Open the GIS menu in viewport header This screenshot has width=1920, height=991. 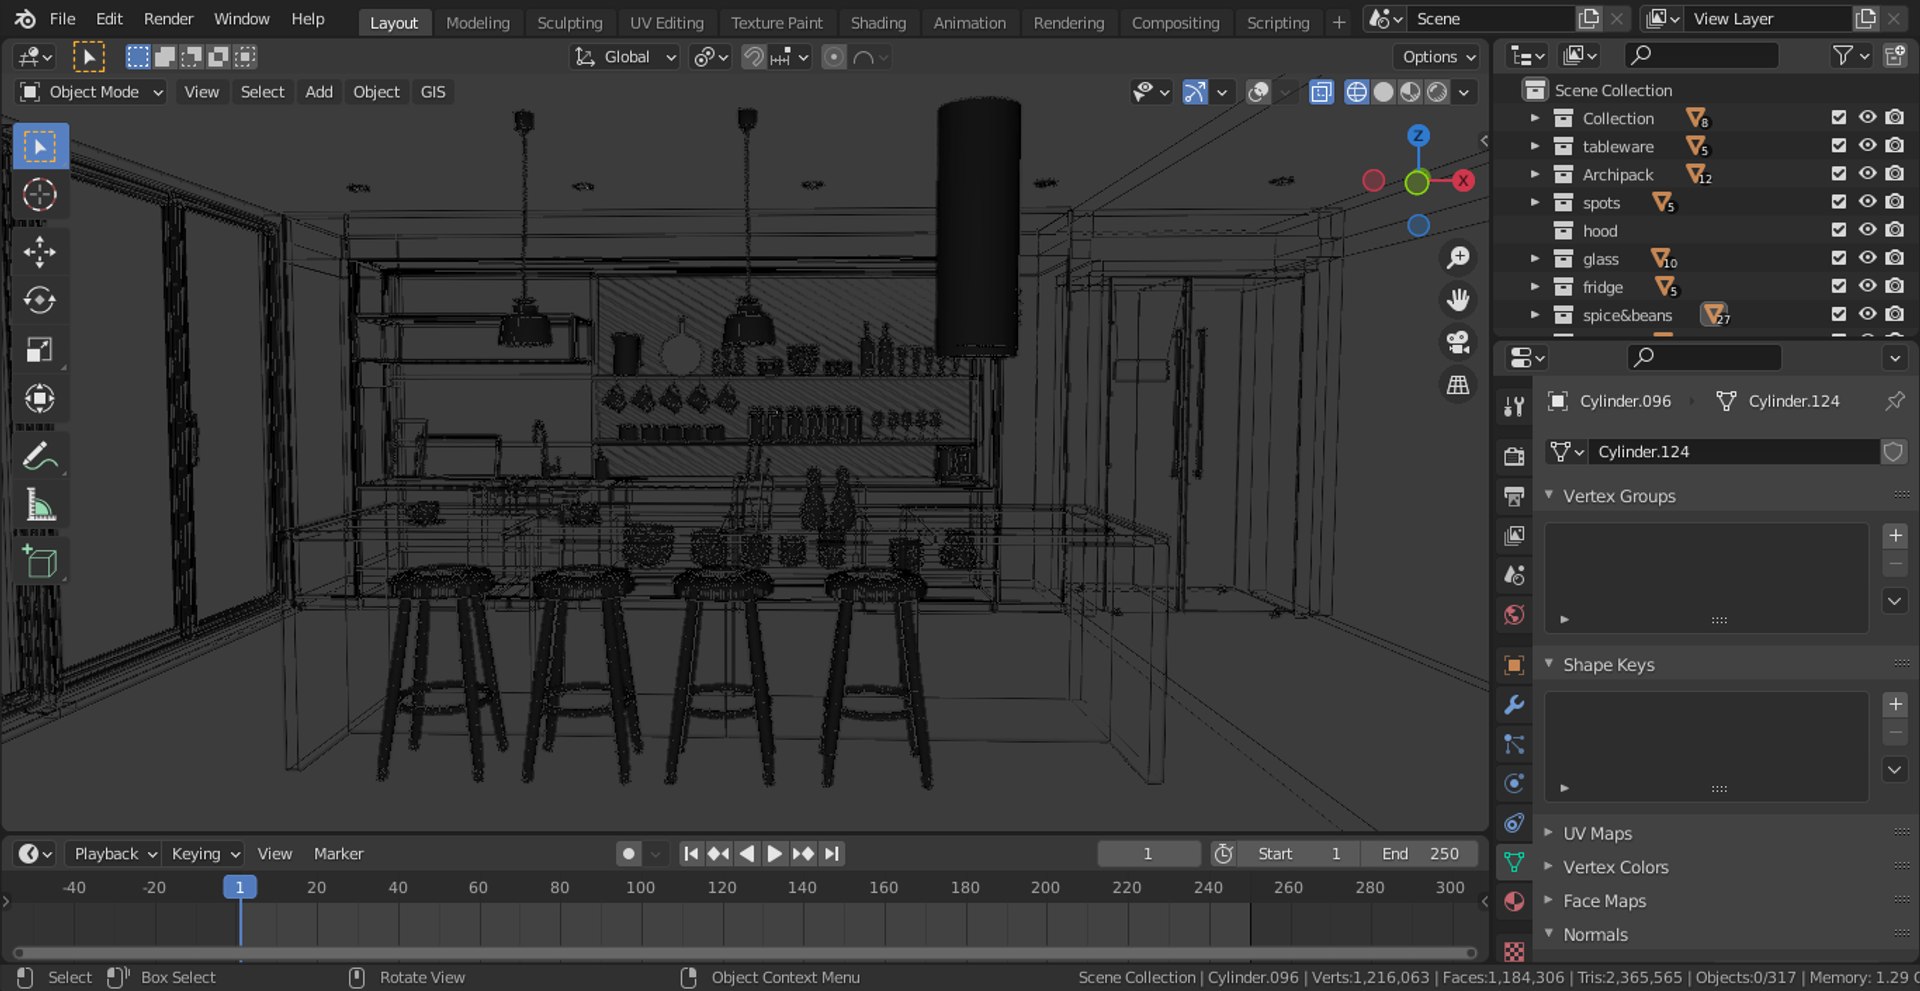(433, 92)
